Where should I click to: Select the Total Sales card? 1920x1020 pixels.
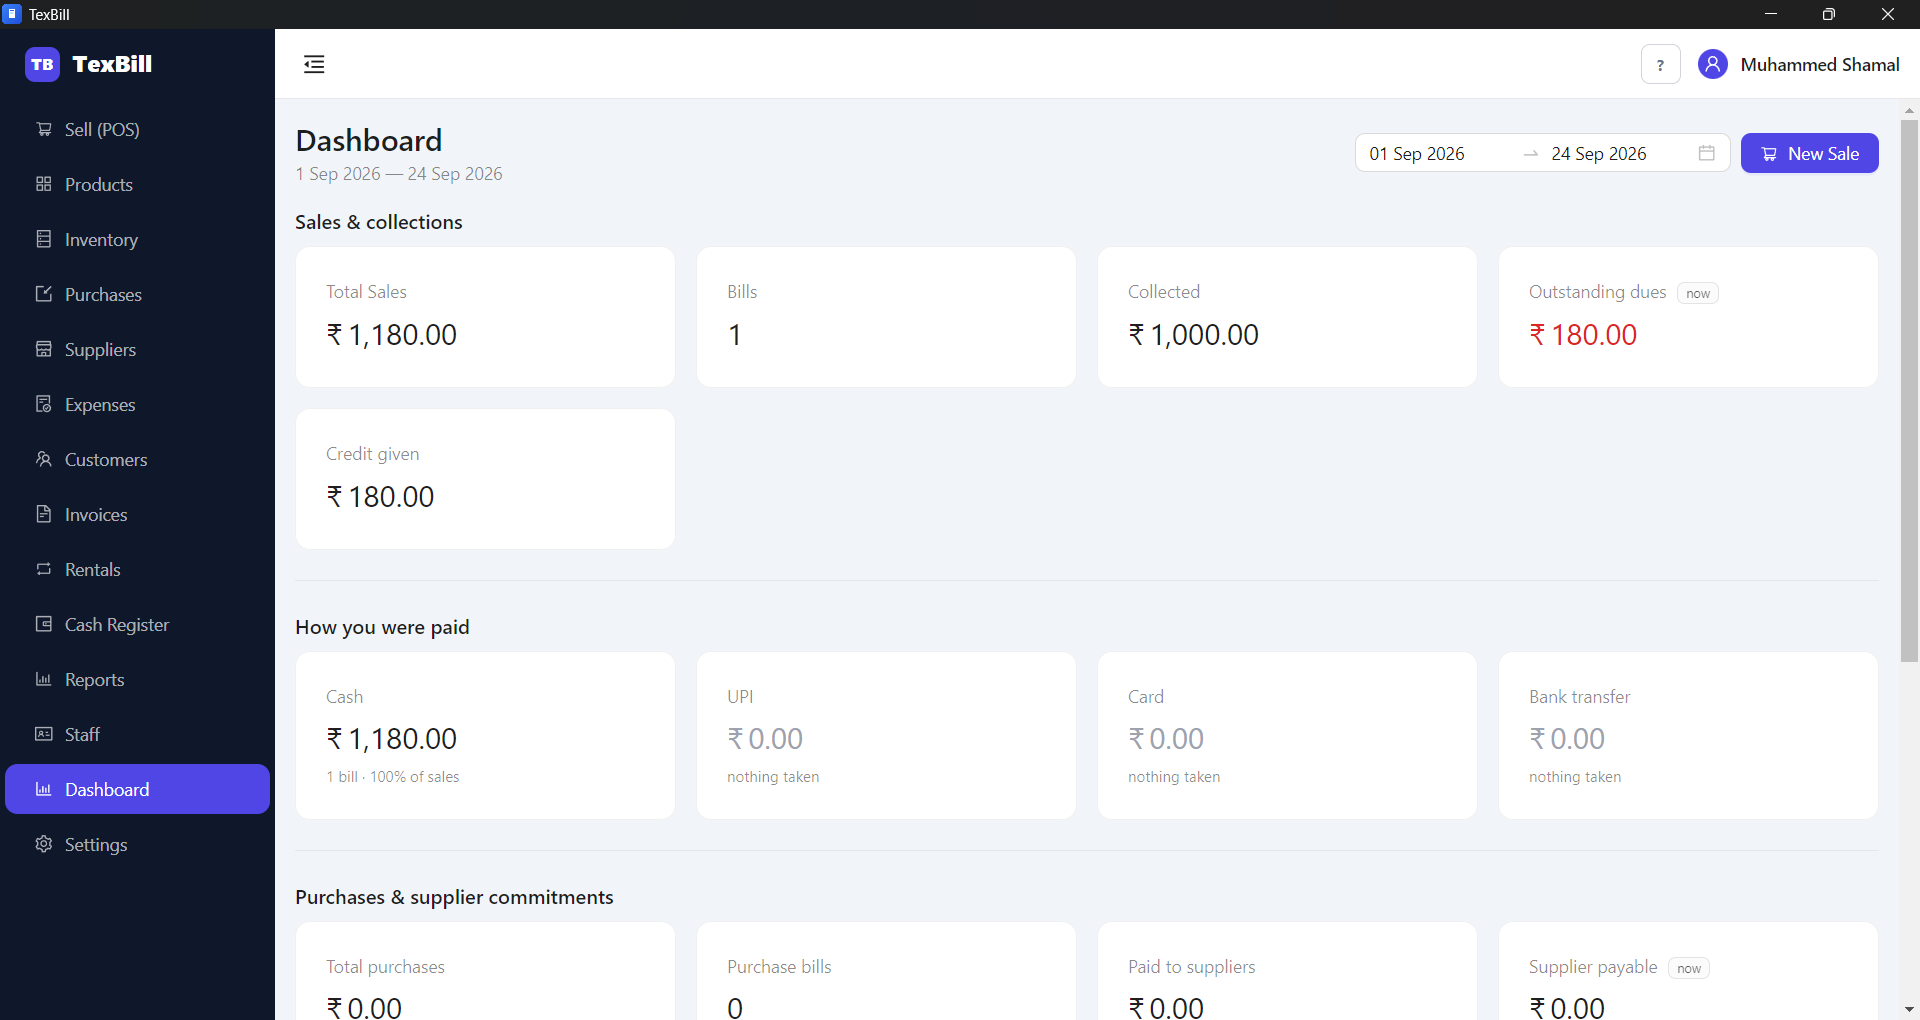(485, 317)
